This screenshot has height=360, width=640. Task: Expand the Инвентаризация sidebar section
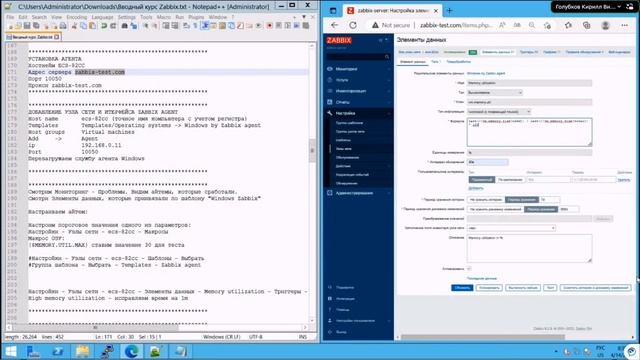coord(358,91)
